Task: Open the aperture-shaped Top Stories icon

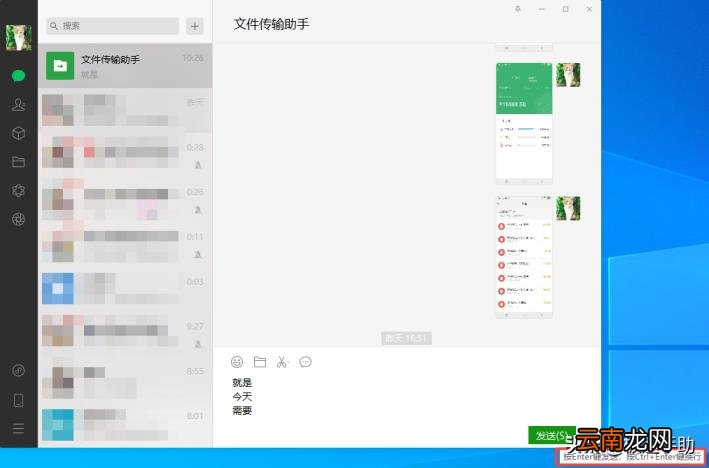Action: point(19,219)
